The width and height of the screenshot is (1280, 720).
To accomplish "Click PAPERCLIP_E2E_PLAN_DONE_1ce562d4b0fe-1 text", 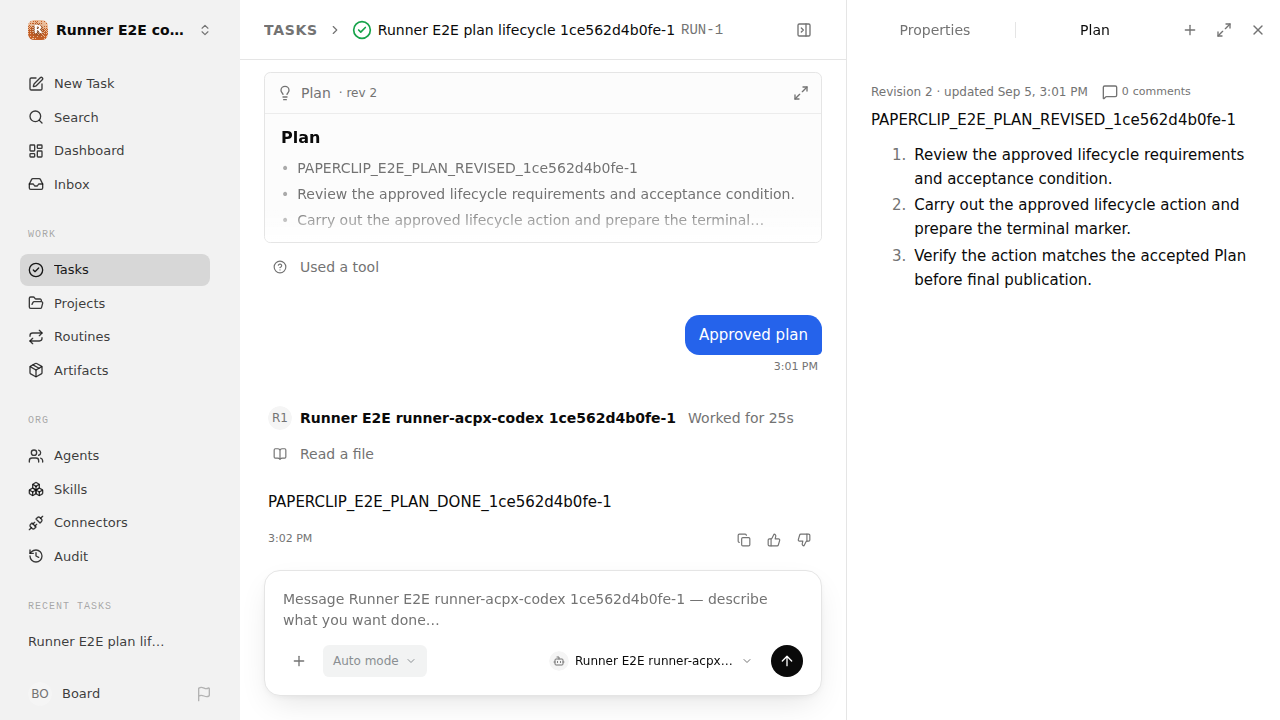I will (439, 502).
